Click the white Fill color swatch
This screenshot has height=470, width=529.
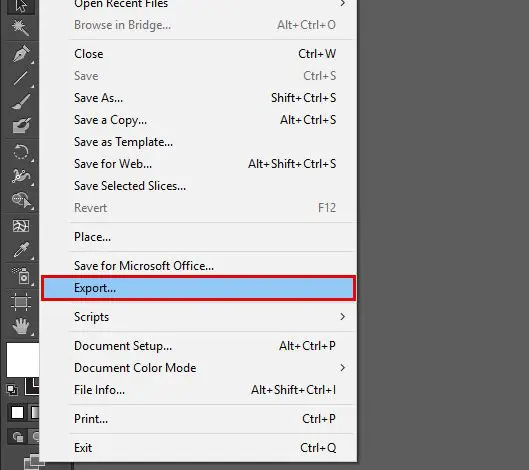[x=23, y=360]
